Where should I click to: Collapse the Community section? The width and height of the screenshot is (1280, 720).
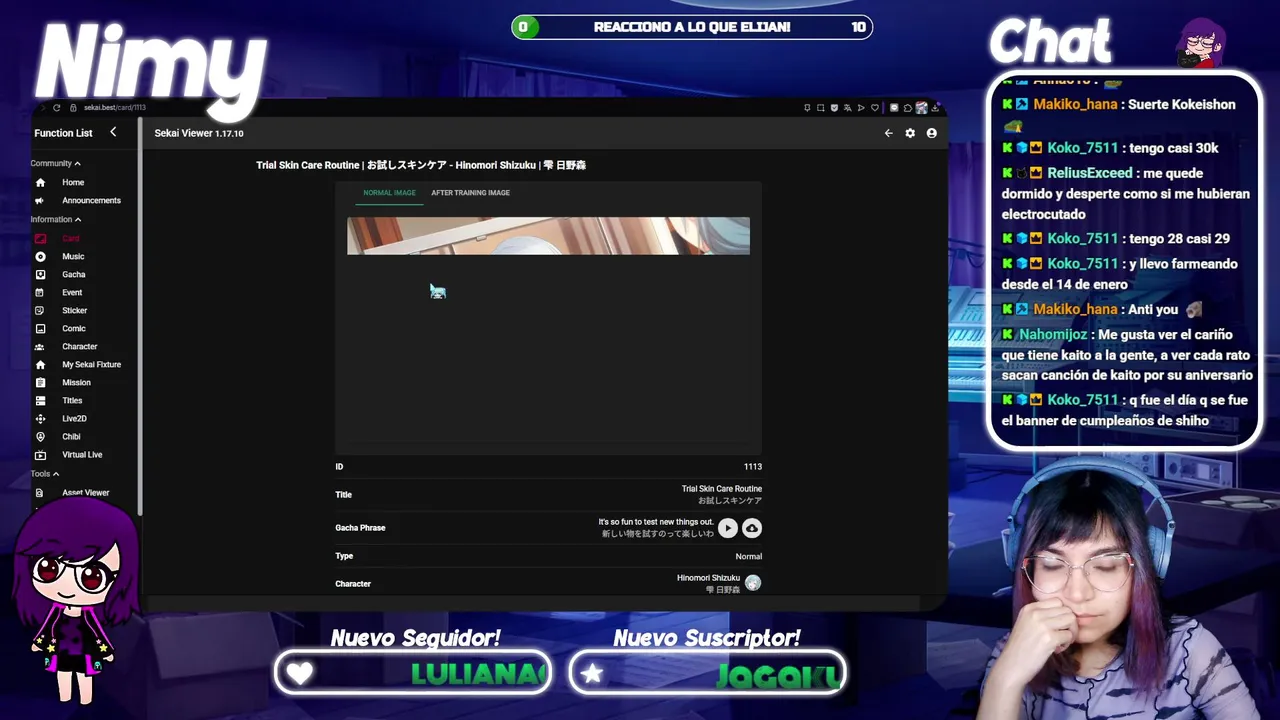pos(77,164)
